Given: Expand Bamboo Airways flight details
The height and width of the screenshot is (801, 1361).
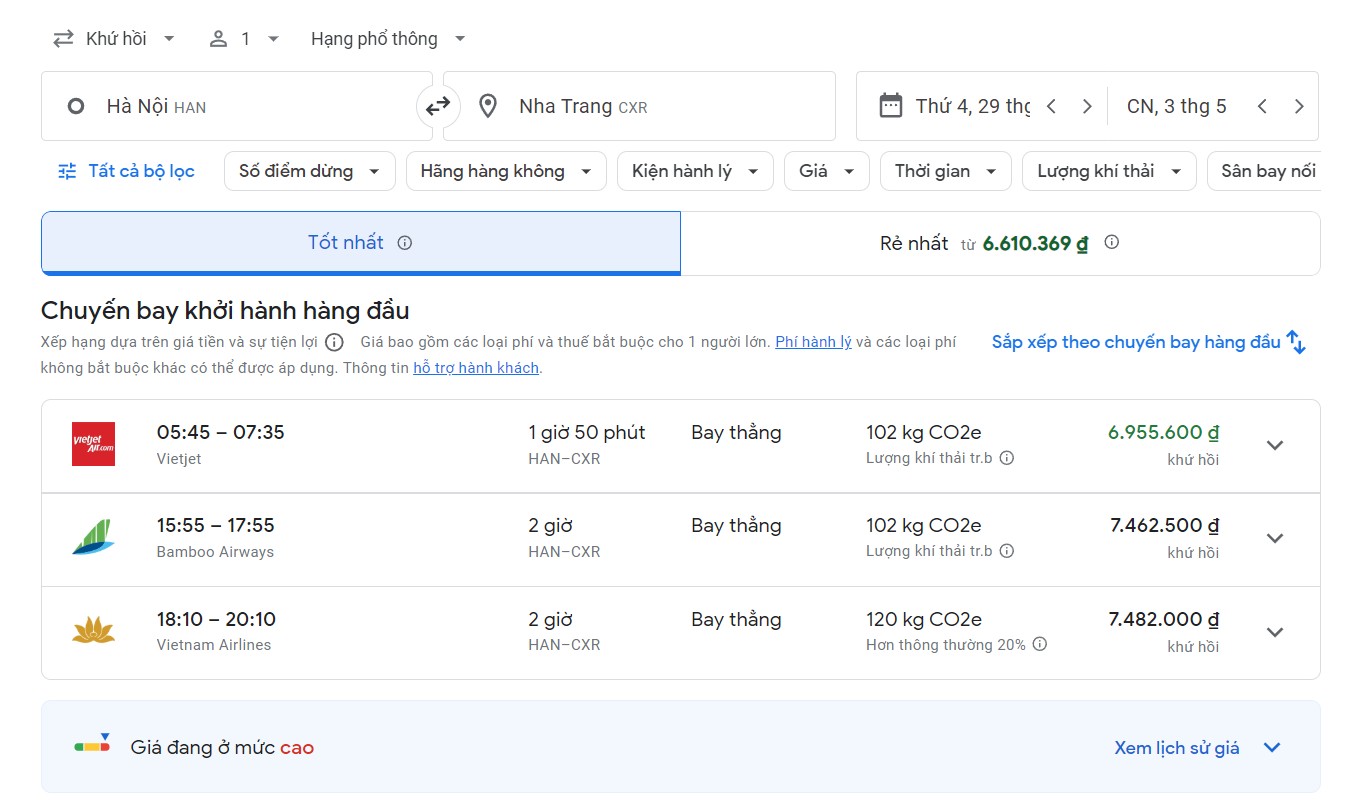Looking at the screenshot, I should point(1275,539).
